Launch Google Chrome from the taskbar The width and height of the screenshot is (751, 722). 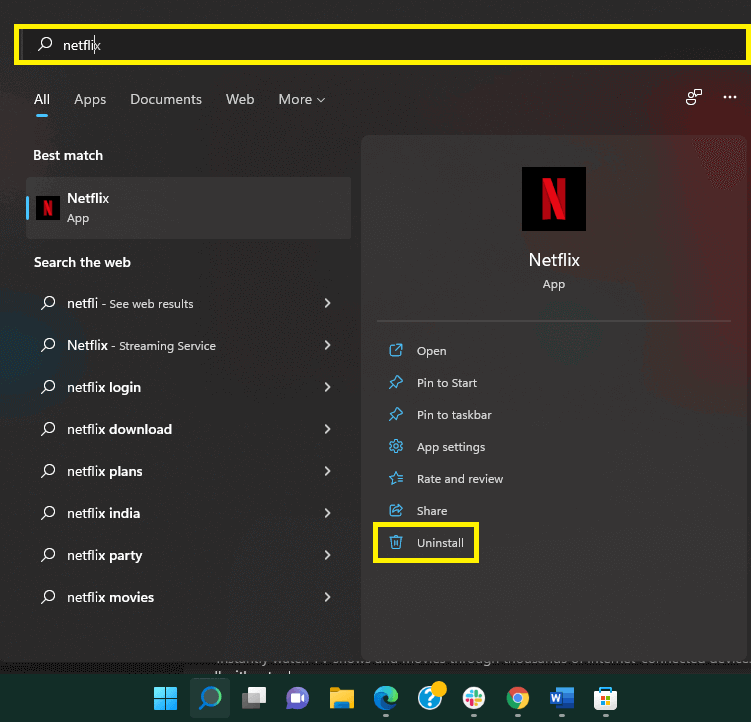coord(517,697)
